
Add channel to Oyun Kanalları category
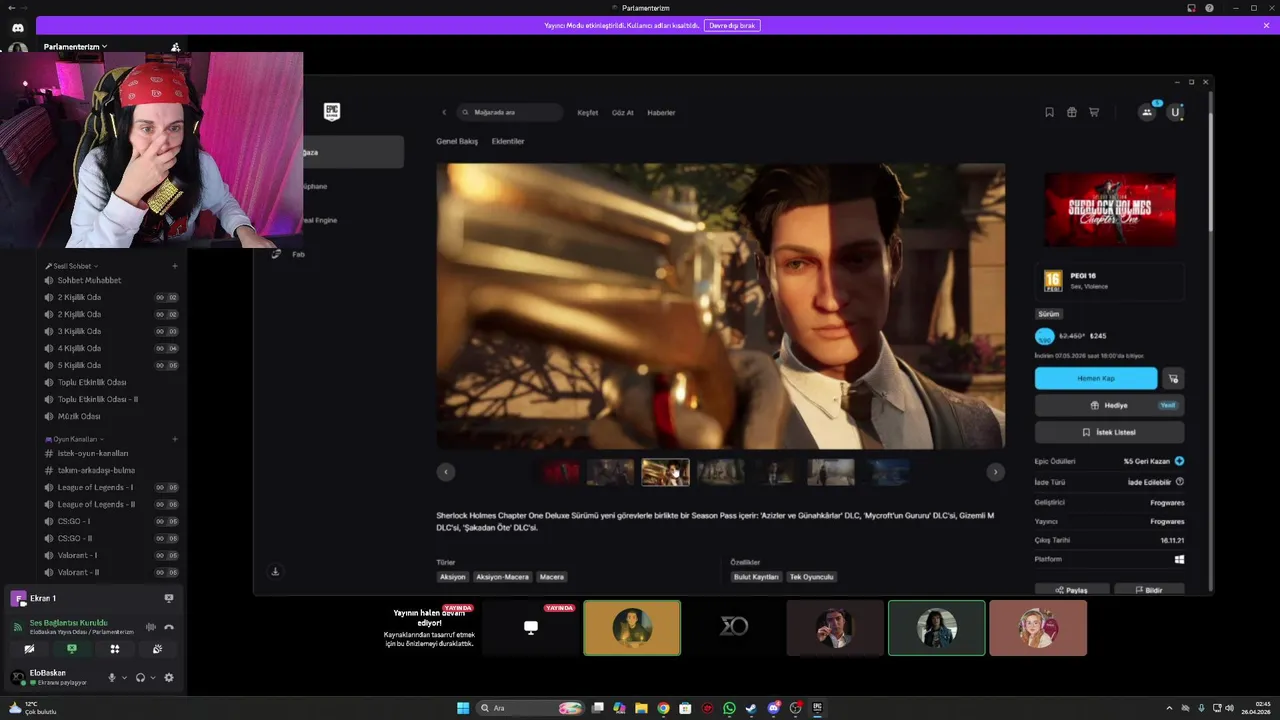(175, 439)
